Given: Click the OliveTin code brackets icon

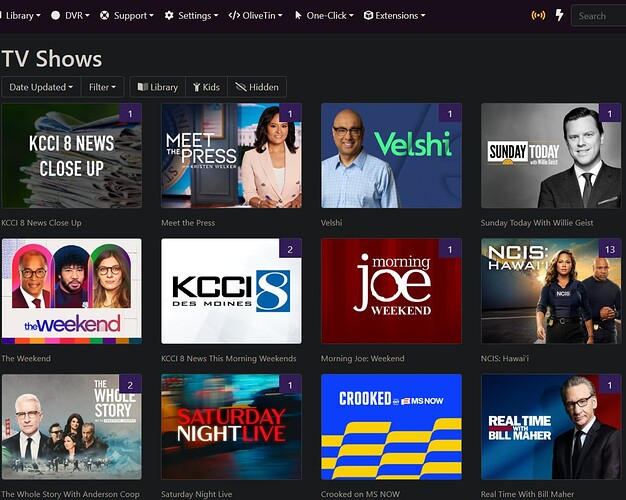Looking at the screenshot, I should (x=234, y=16).
